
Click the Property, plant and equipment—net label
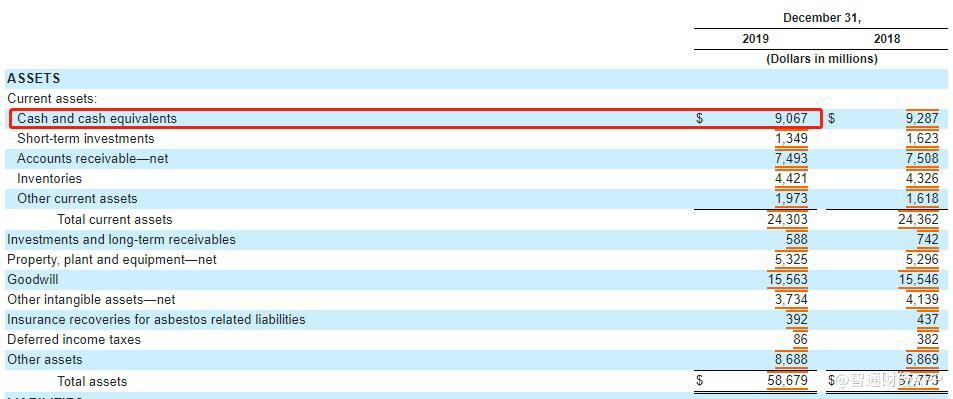point(112,260)
